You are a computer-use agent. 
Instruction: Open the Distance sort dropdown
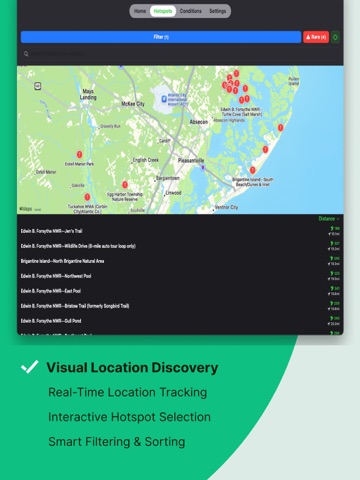coord(329,219)
